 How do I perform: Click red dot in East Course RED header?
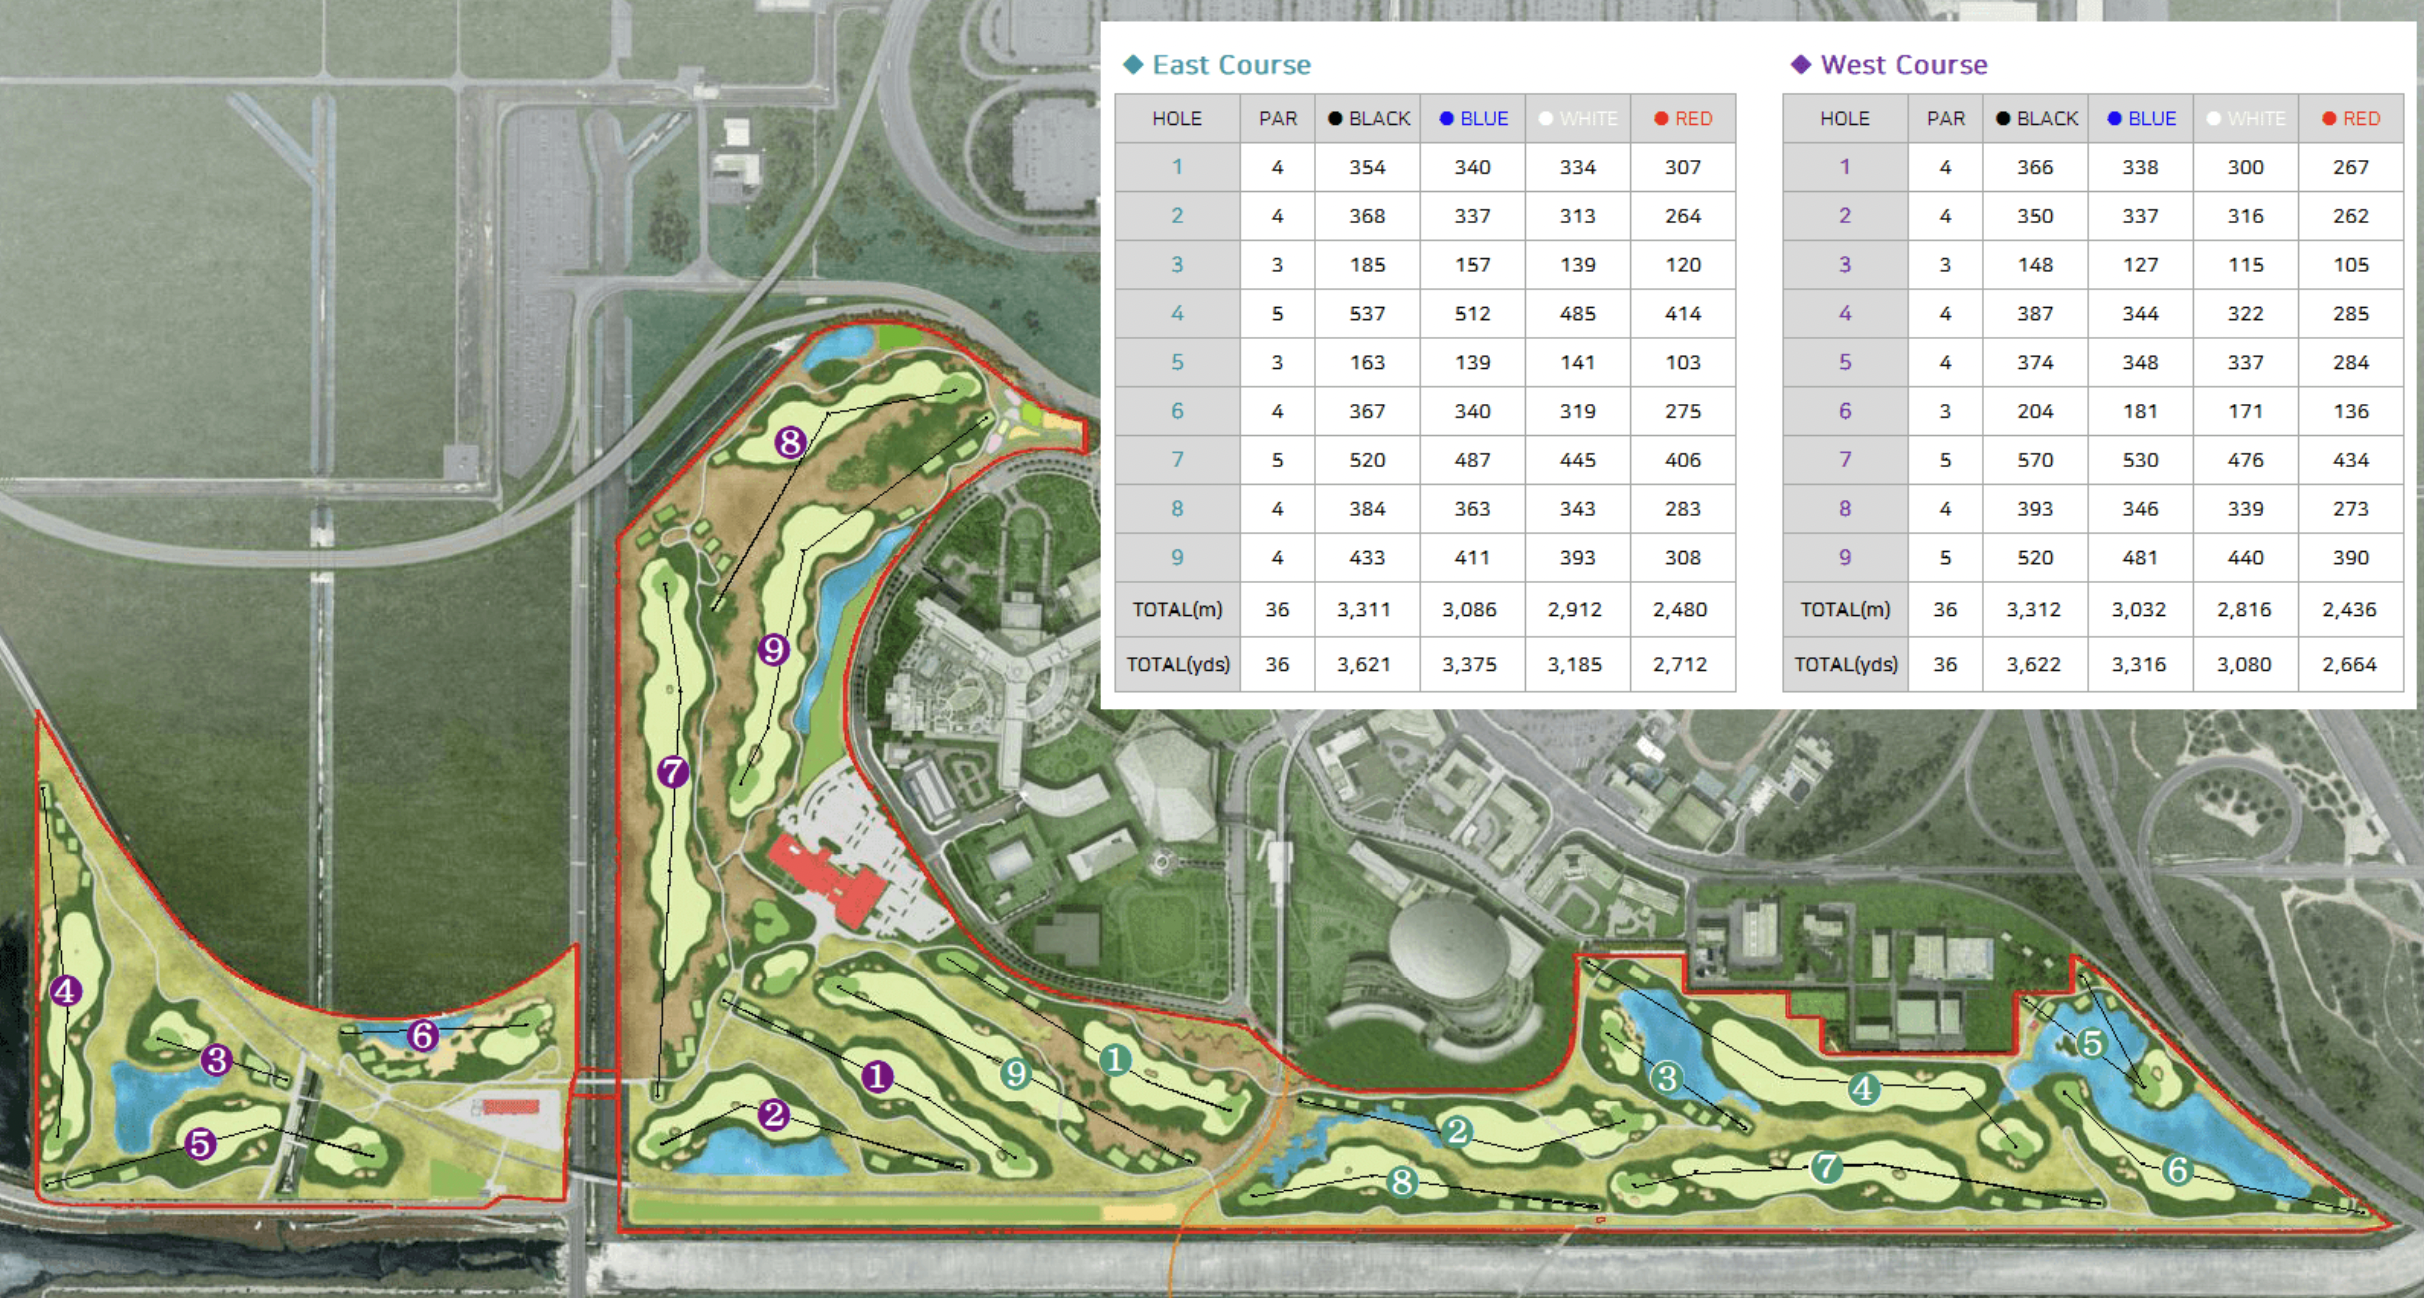click(1661, 119)
